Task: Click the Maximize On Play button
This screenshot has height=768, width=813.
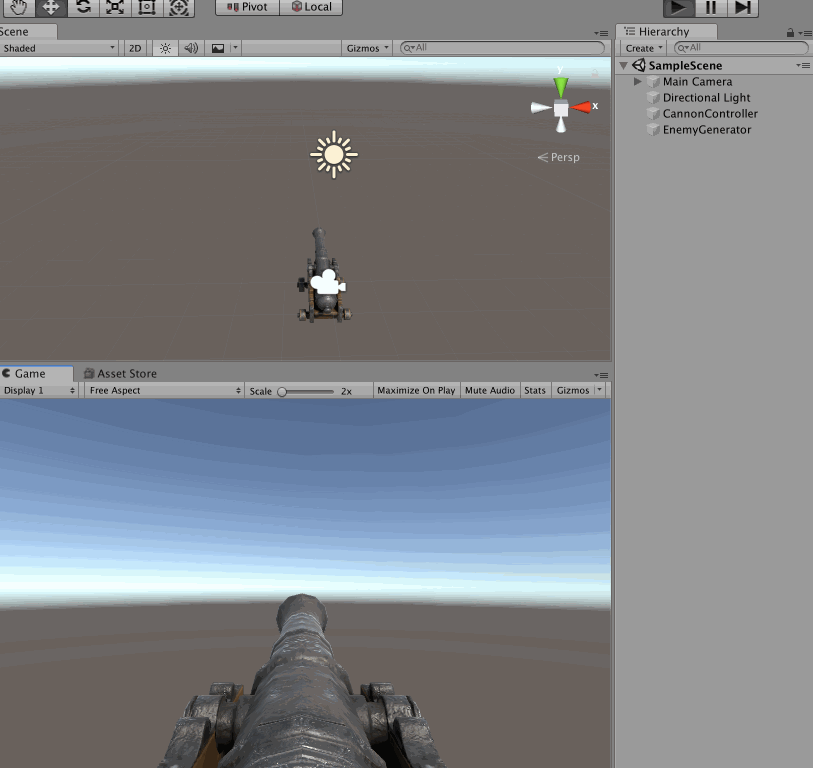Action: (416, 391)
